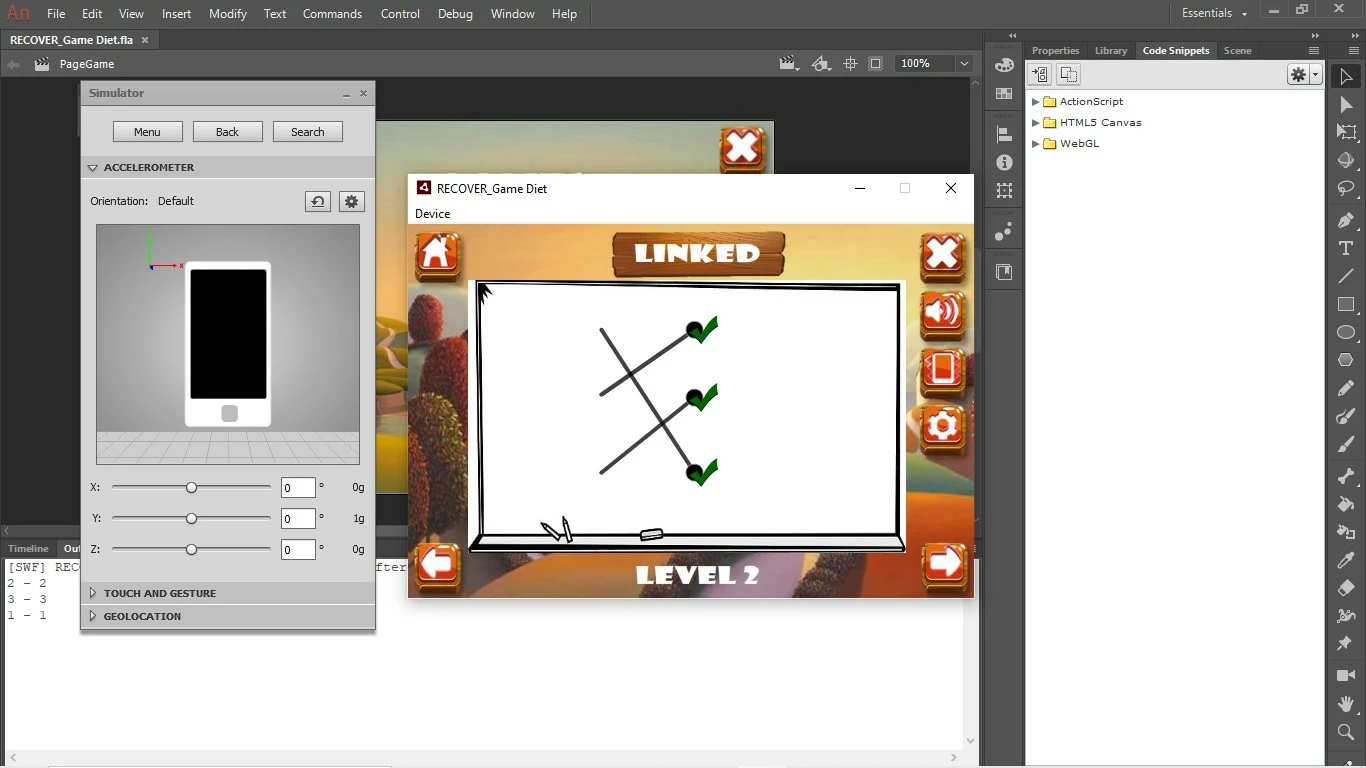The width and height of the screenshot is (1366, 768).
Task: Click the Edit Scene clapper icon
Action: pyautogui.click(x=789, y=63)
